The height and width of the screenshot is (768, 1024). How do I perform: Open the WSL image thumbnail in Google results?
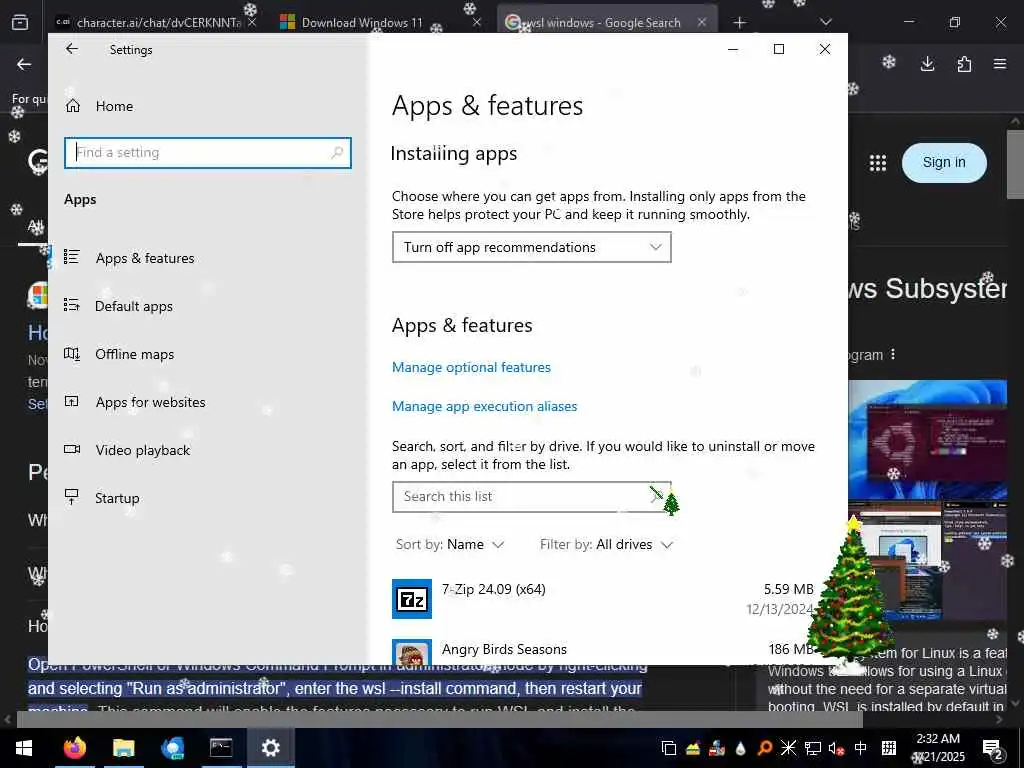point(927,440)
